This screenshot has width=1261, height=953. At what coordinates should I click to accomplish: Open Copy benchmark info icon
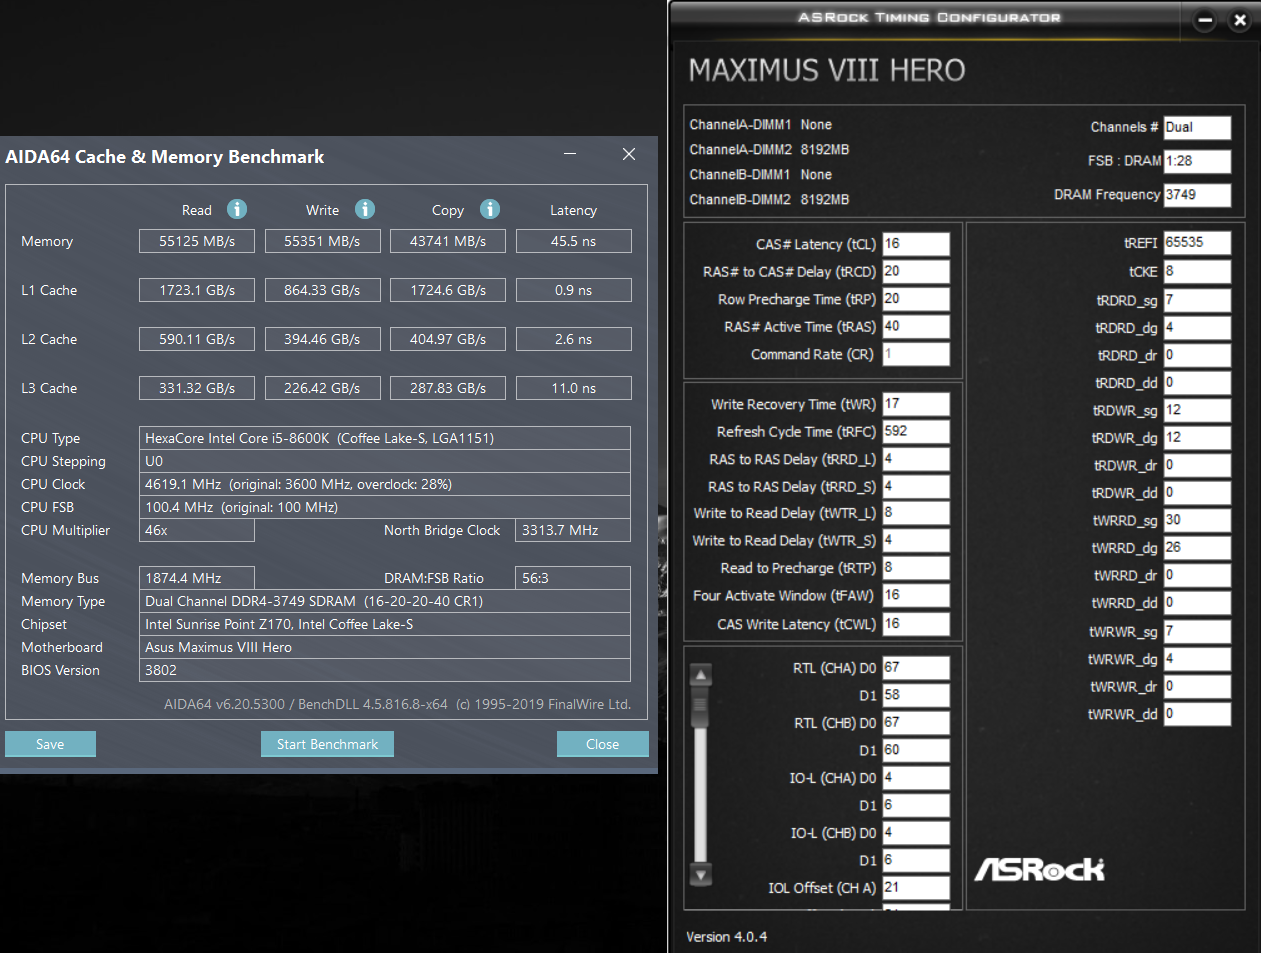(489, 209)
